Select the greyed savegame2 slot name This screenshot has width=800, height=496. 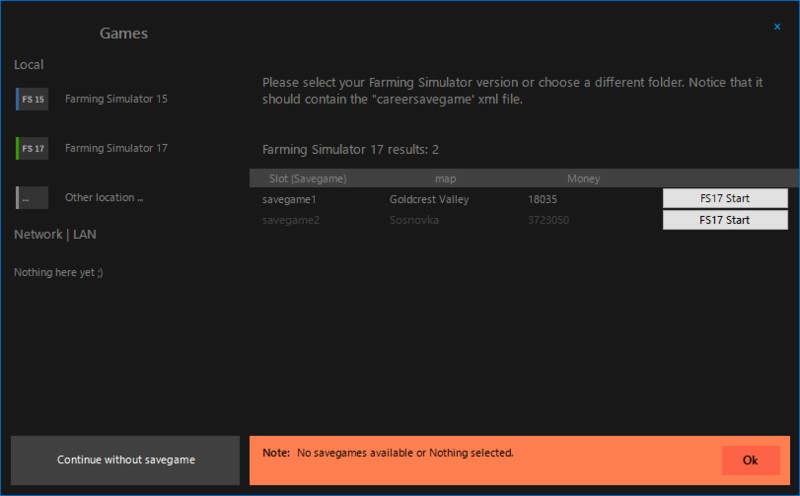pyautogui.click(x=290, y=220)
